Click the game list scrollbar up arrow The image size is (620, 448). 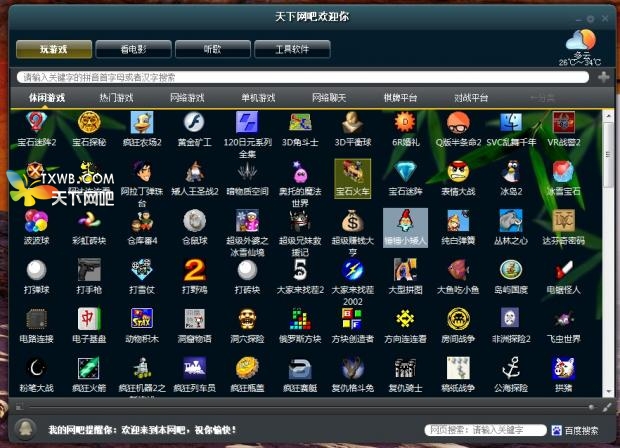pos(608,115)
